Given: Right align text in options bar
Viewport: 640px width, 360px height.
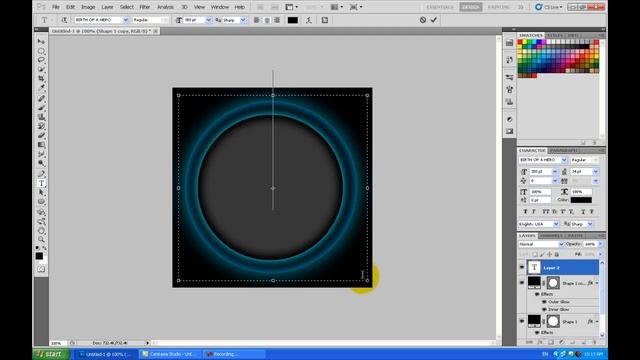Looking at the screenshot, I should coord(277,20).
